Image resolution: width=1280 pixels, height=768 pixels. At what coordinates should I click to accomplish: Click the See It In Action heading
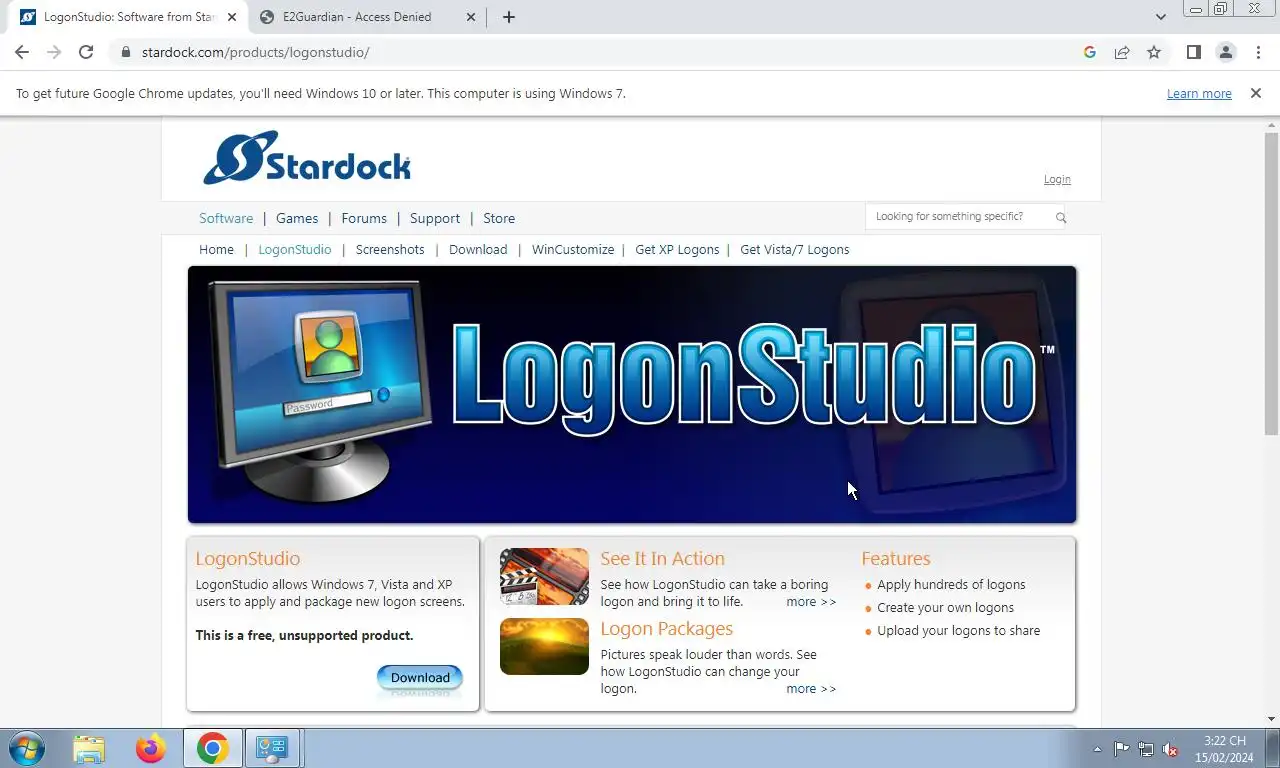click(662, 558)
